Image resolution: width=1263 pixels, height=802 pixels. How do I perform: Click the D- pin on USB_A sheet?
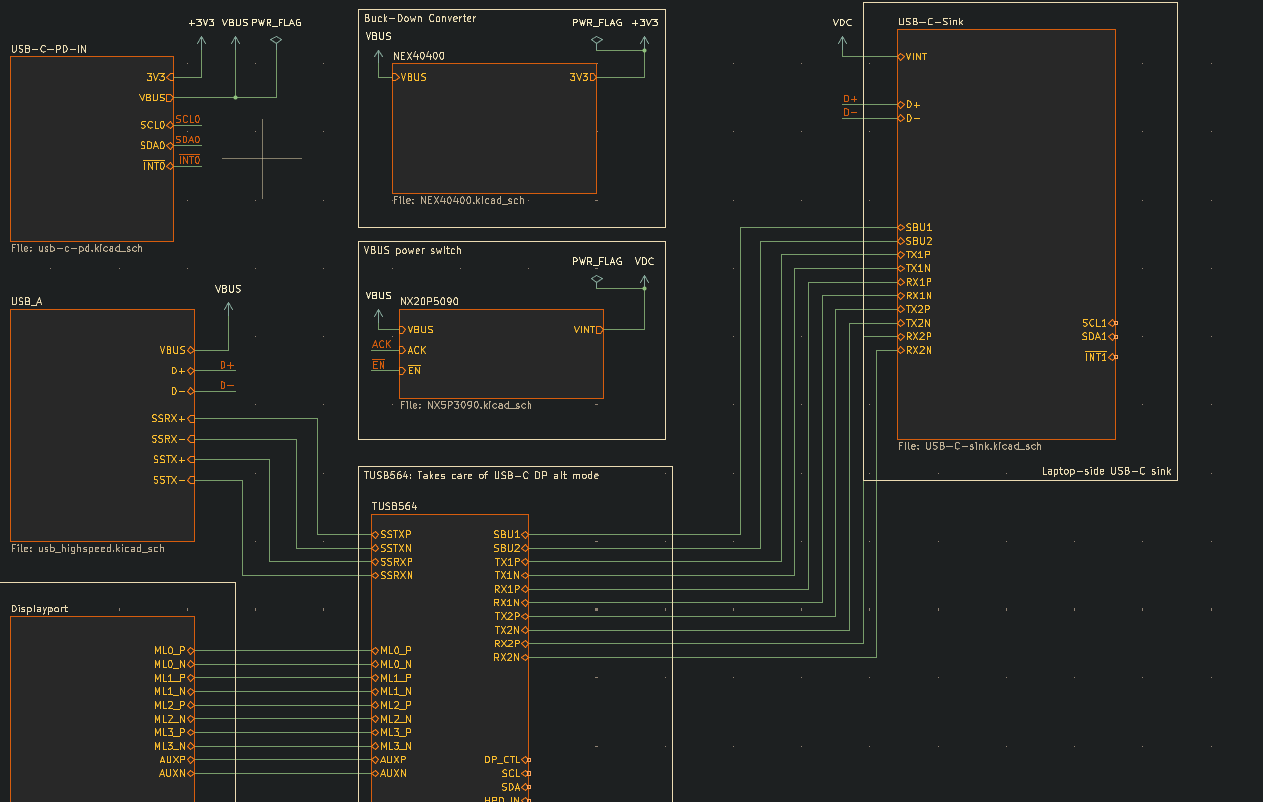(x=182, y=391)
